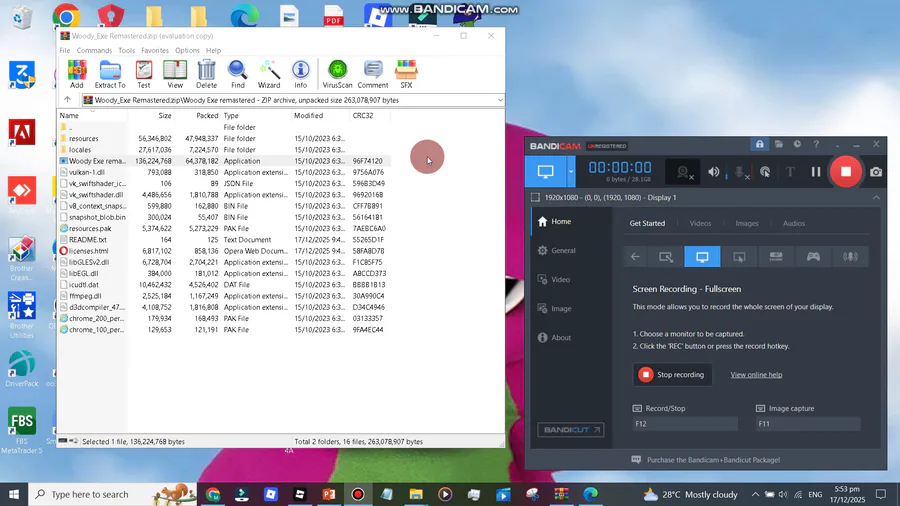The image size is (900, 506).
Task: Open Bandicam output folder icon
Action: pyautogui.click(x=778, y=145)
